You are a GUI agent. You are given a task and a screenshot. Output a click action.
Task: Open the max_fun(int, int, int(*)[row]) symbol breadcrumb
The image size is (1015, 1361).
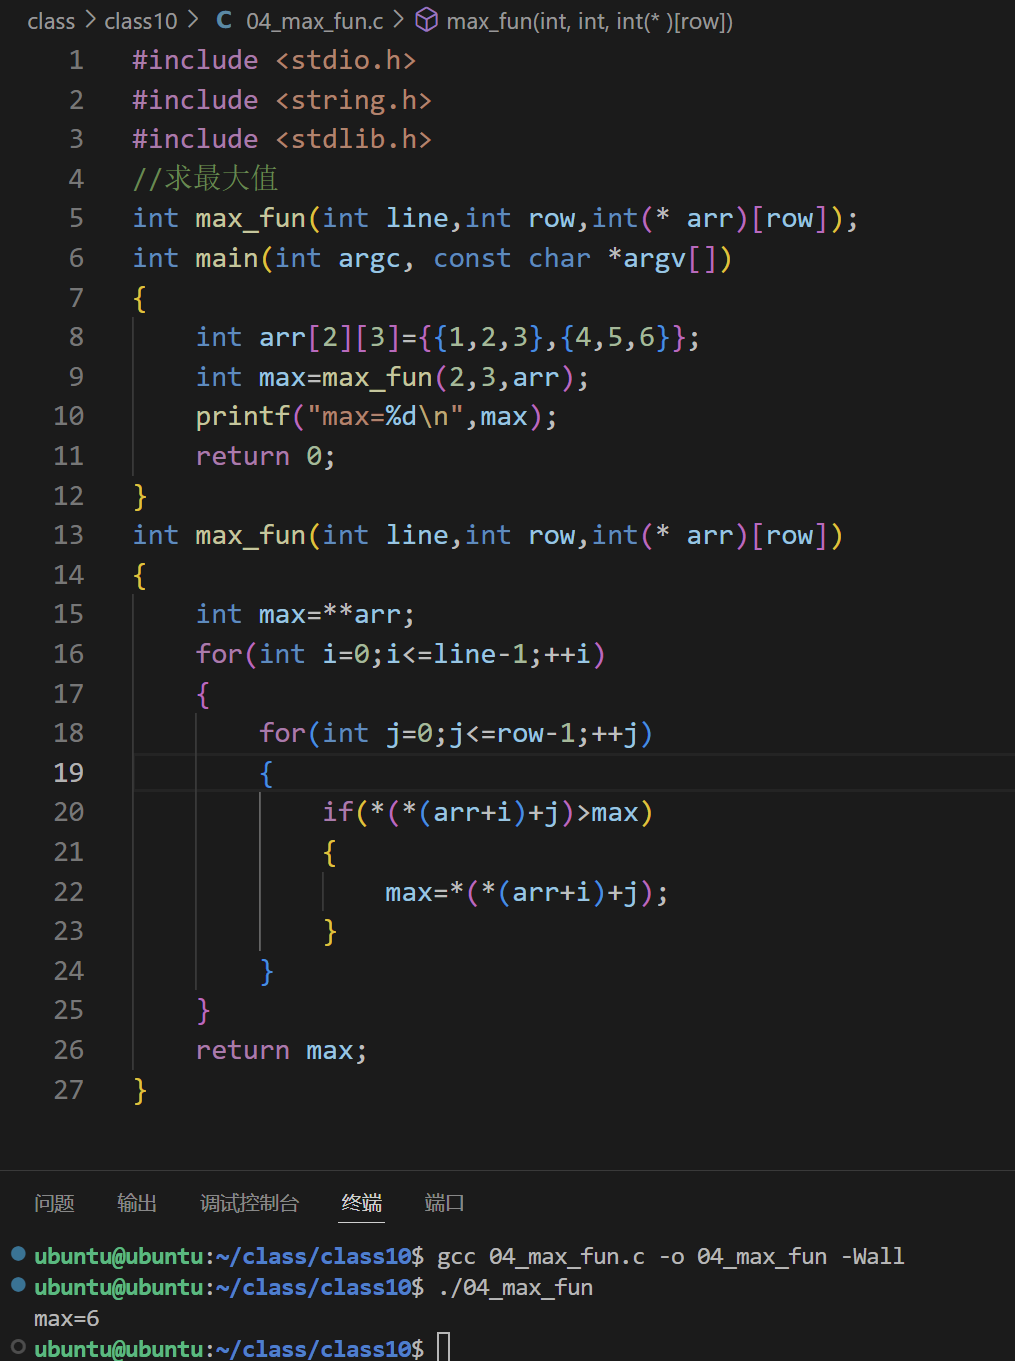590,21
